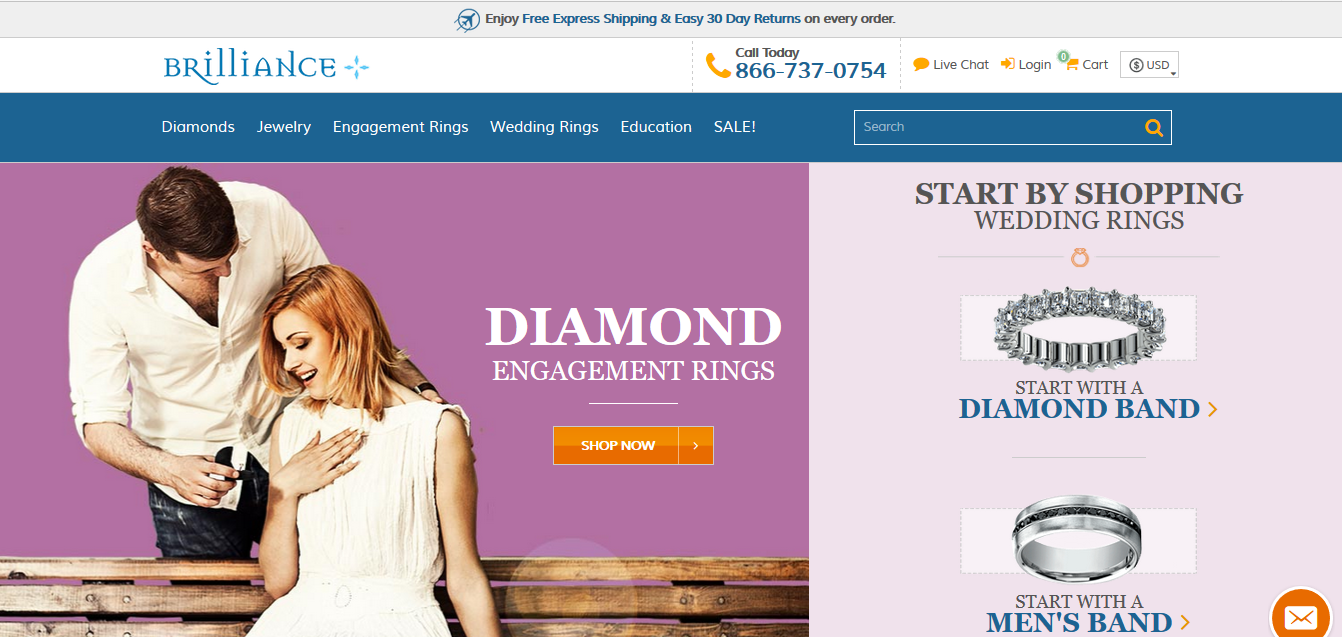Open the Wedding Rings menu
This screenshot has height=637, width=1342.
pos(544,127)
